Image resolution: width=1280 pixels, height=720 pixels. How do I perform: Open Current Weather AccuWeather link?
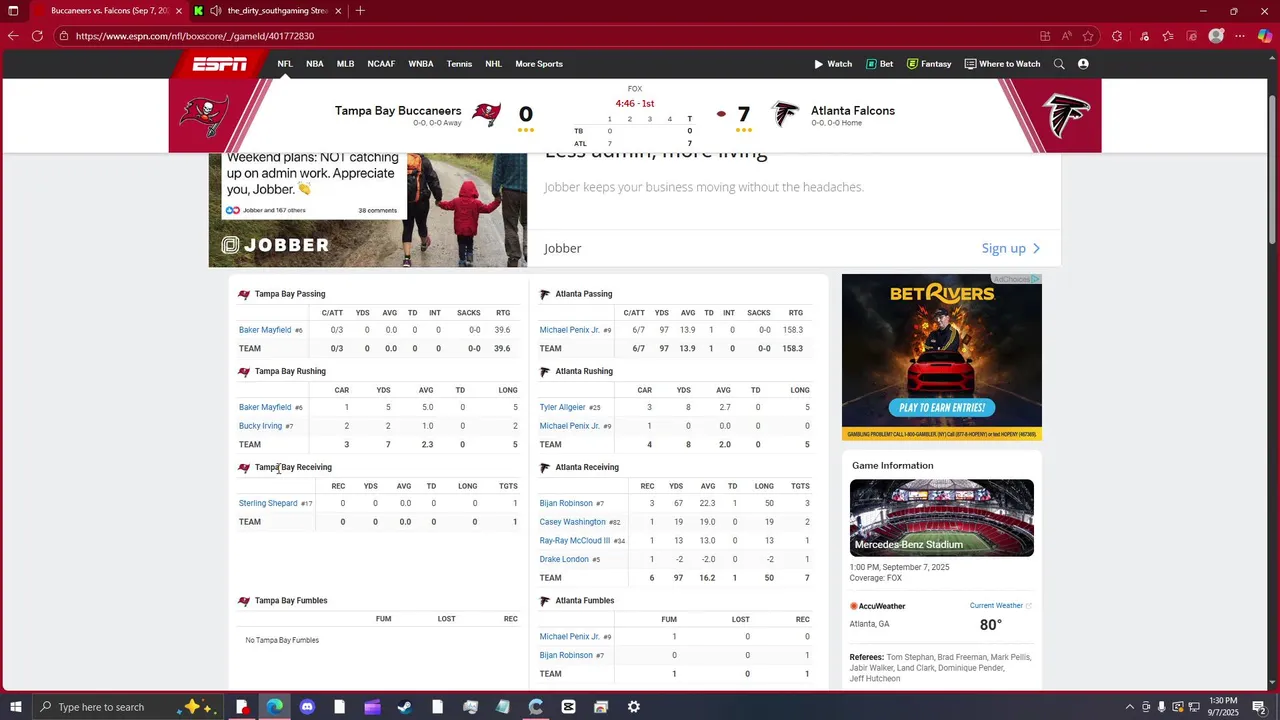1000,606
